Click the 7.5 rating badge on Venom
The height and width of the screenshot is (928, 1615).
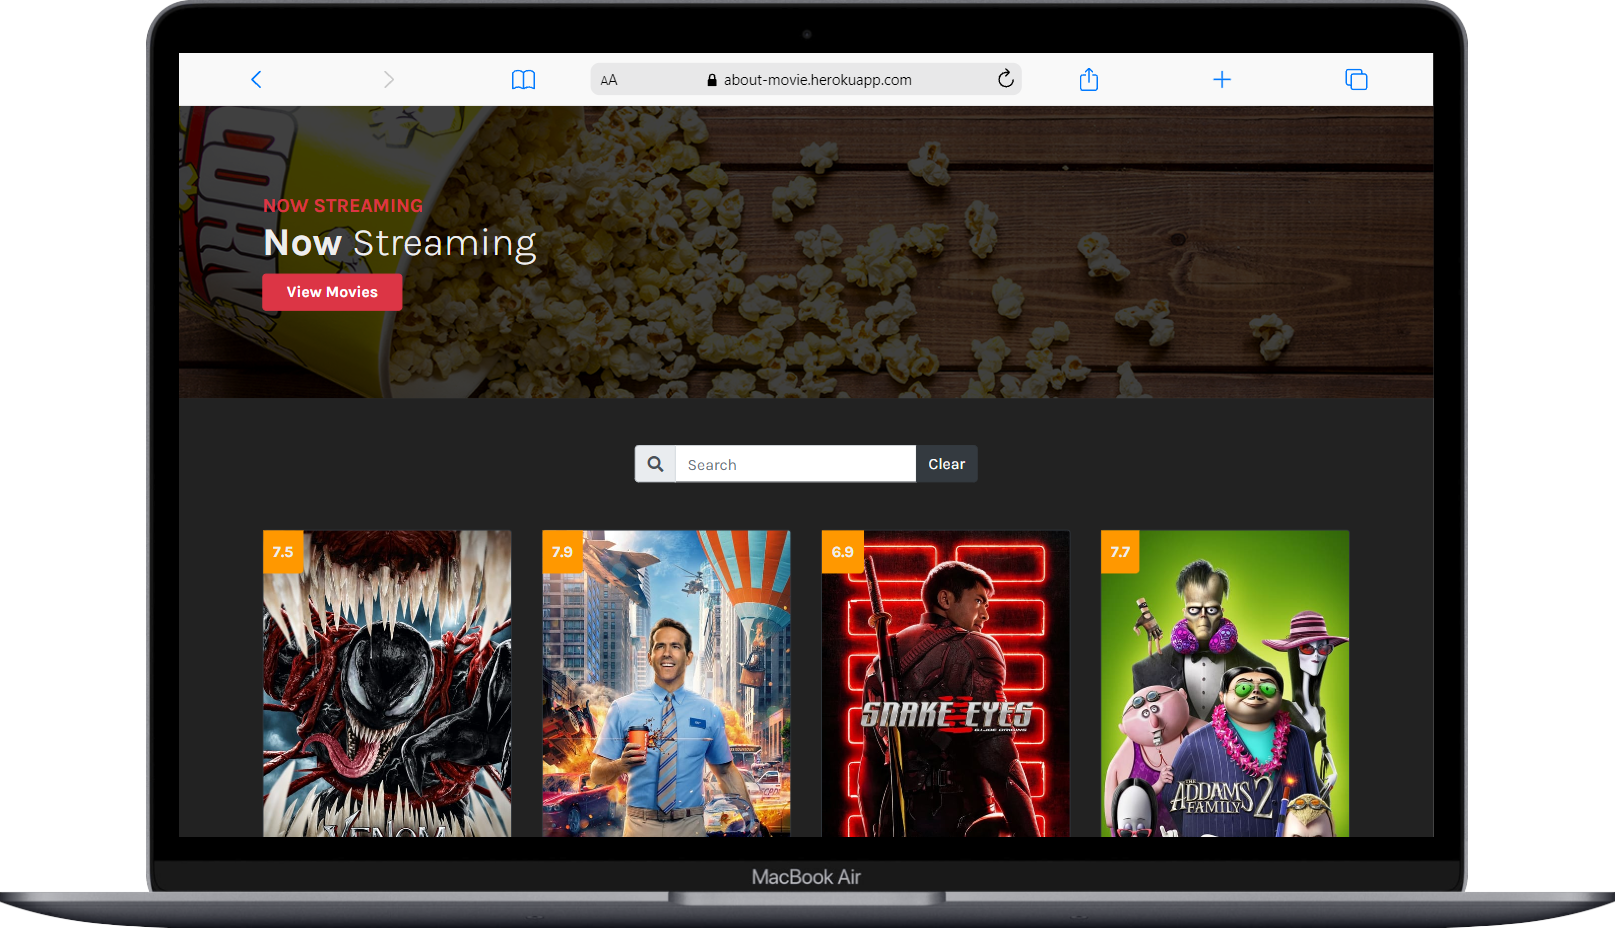tap(282, 551)
